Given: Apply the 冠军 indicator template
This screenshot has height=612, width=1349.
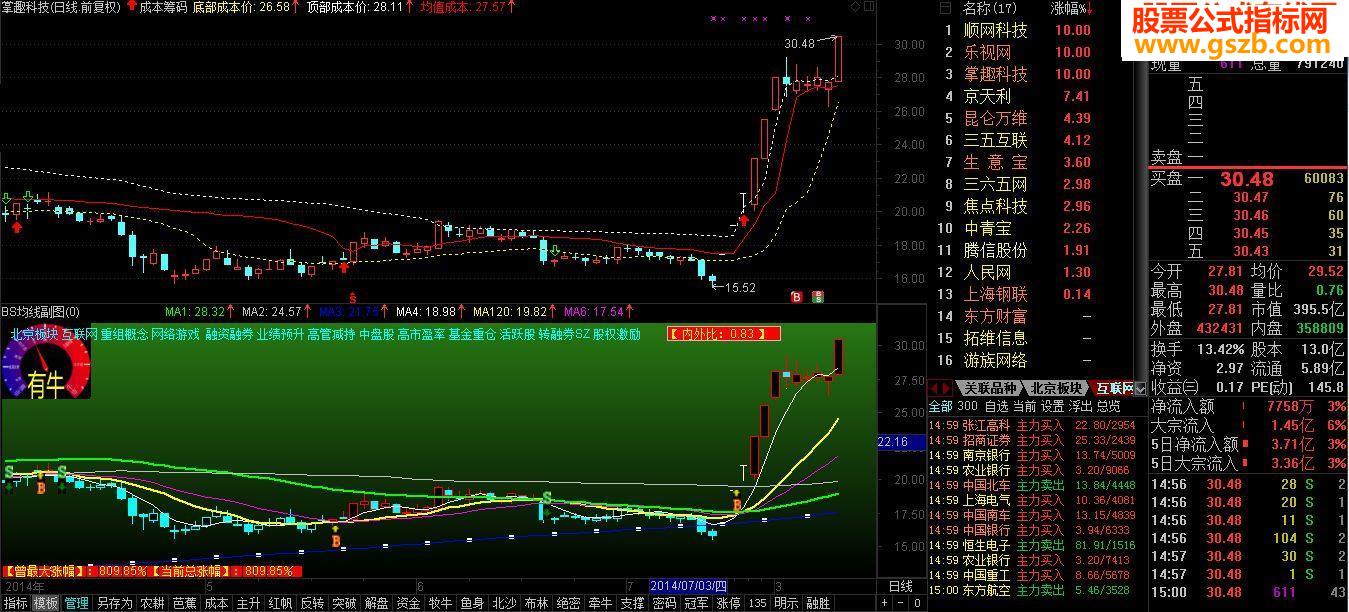Looking at the screenshot, I should (x=696, y=604).
